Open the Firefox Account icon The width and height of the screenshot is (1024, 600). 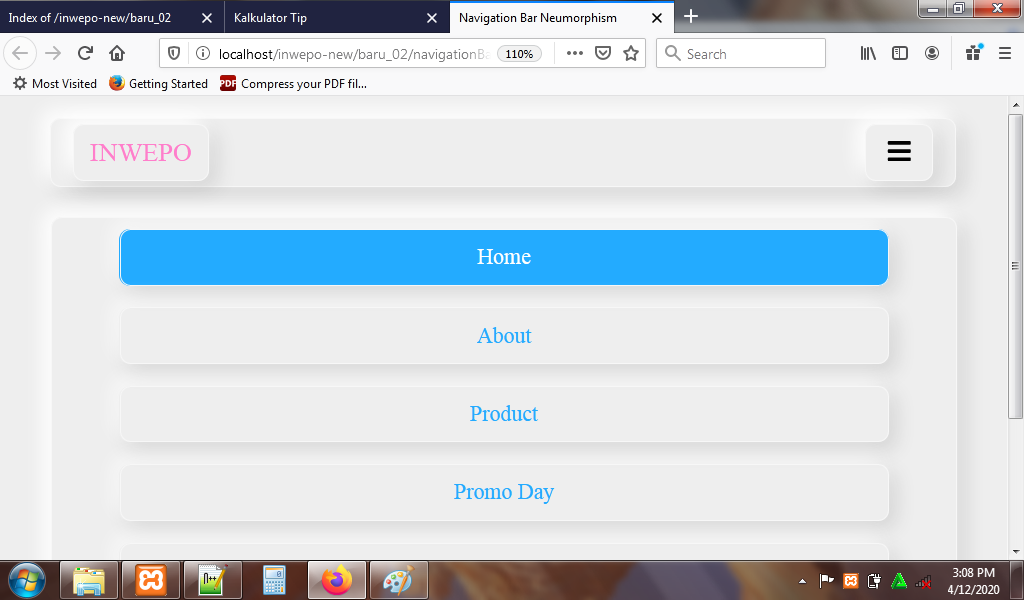click(932, 54)
